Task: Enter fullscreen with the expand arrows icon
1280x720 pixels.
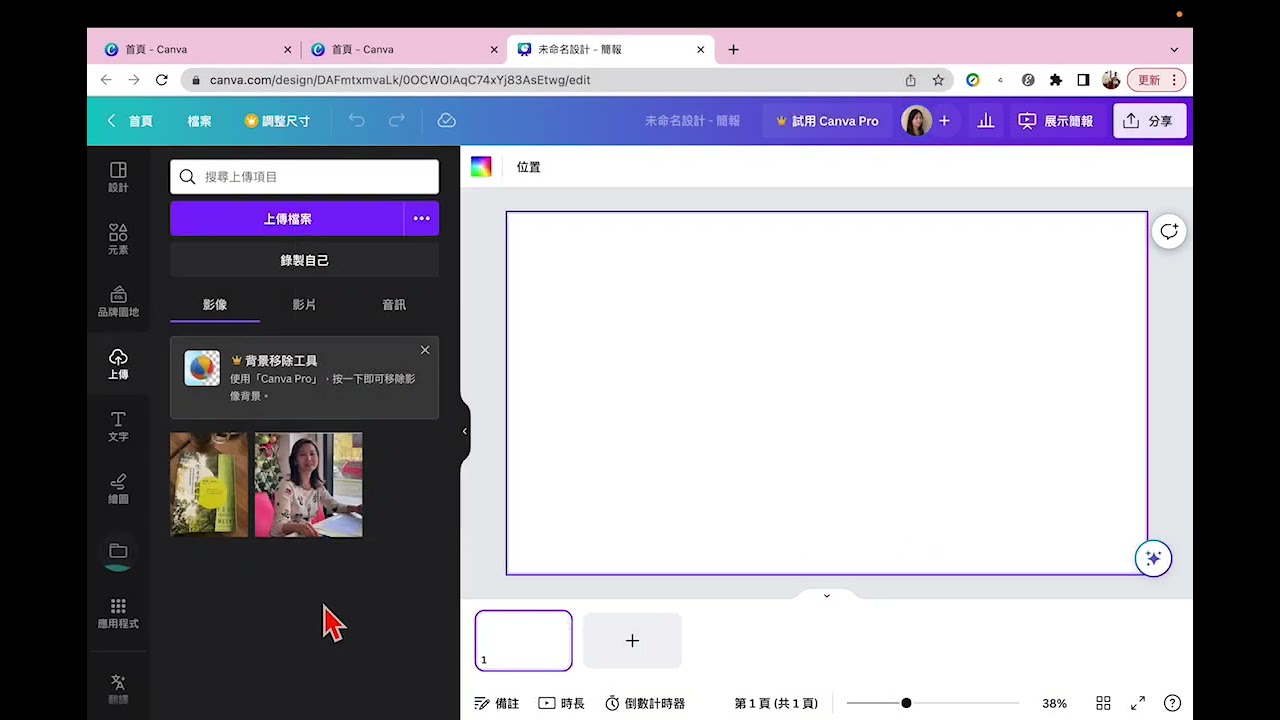Action: pos(1138,703)
